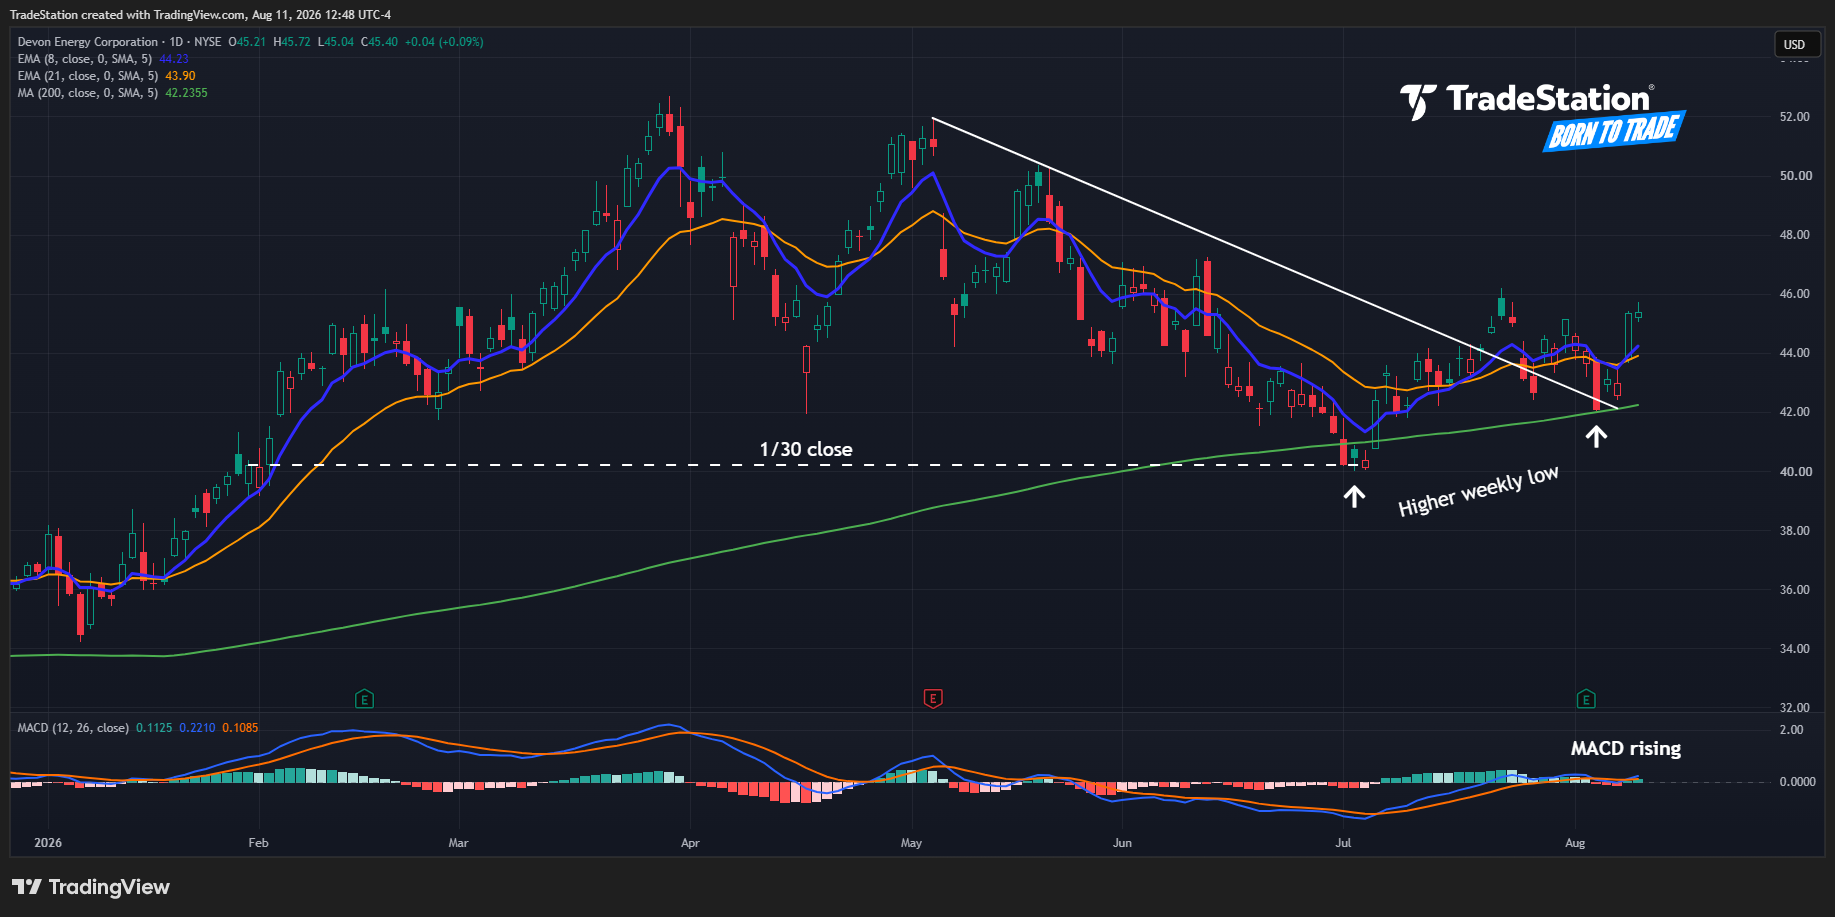Screen dimensions: 1835x917
Task: Click the 40.00 price axis label
Action: pyautogui.click(x=1795, y=472)
